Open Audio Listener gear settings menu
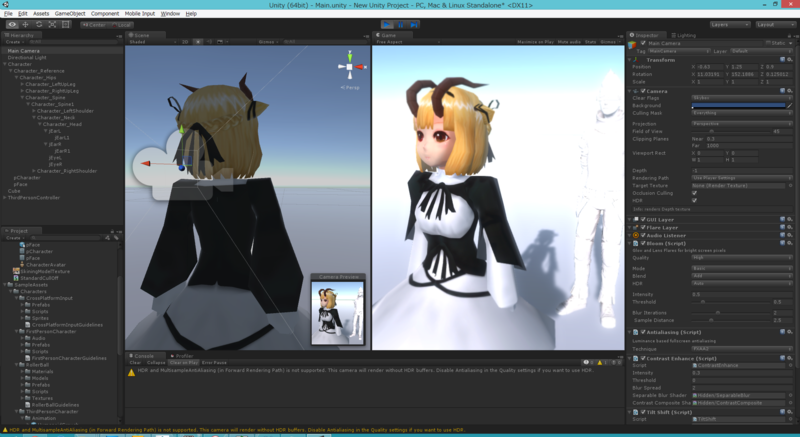Screen dimensions: 800x437 (x=789, y=235)
